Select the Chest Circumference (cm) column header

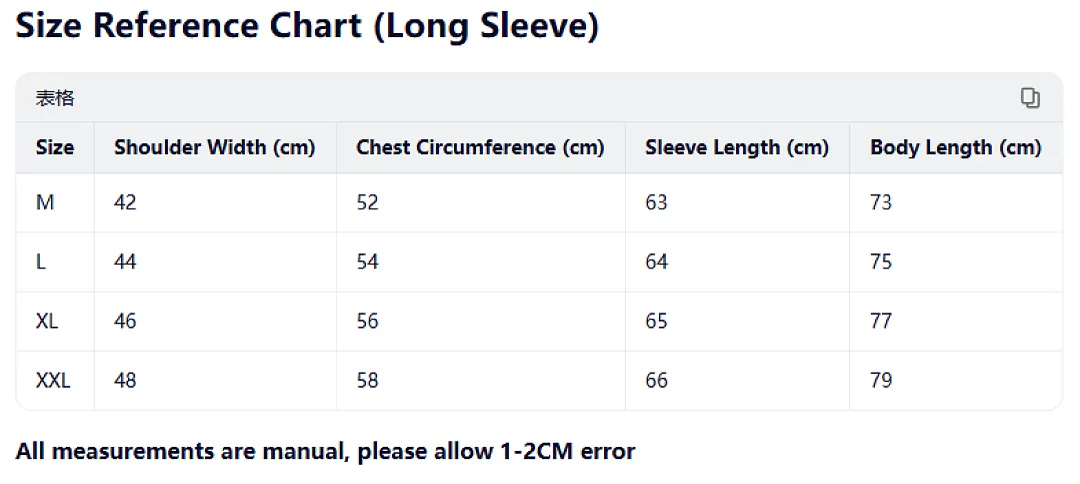coord(480,147)
